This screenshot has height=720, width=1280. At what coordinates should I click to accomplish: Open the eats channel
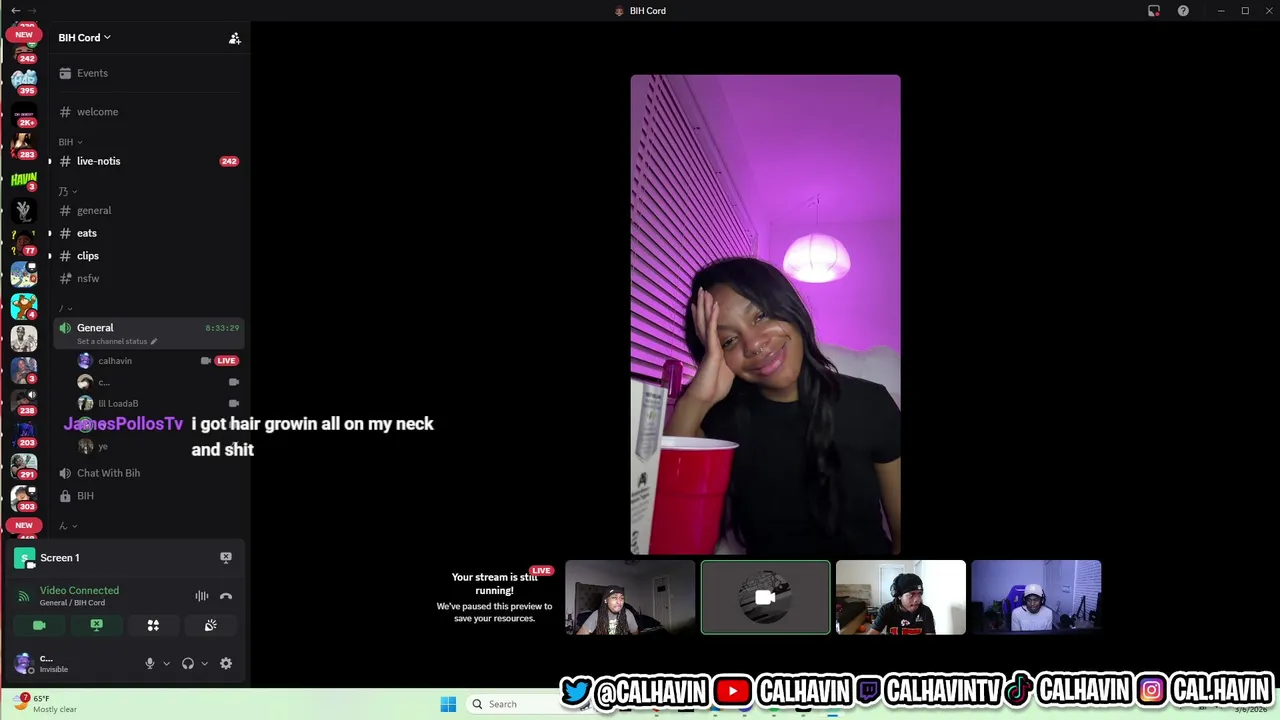point(148,233)
